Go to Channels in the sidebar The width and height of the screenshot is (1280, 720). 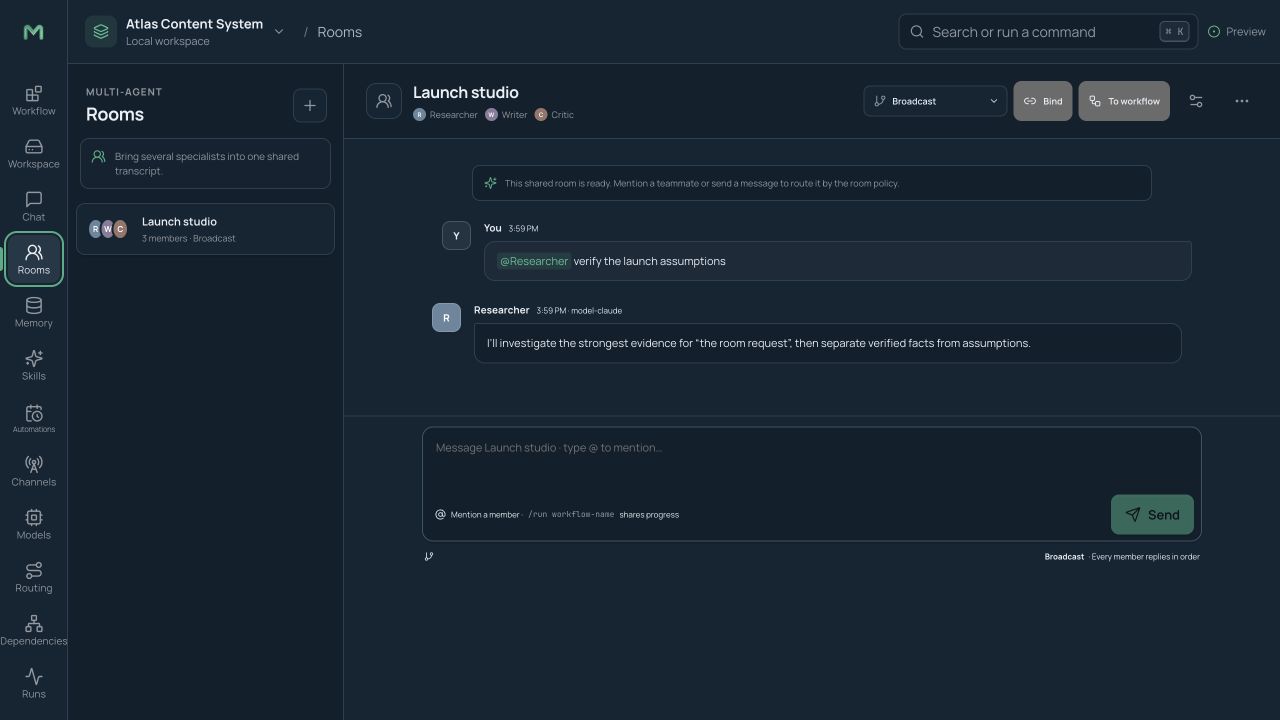coord(33,471)
